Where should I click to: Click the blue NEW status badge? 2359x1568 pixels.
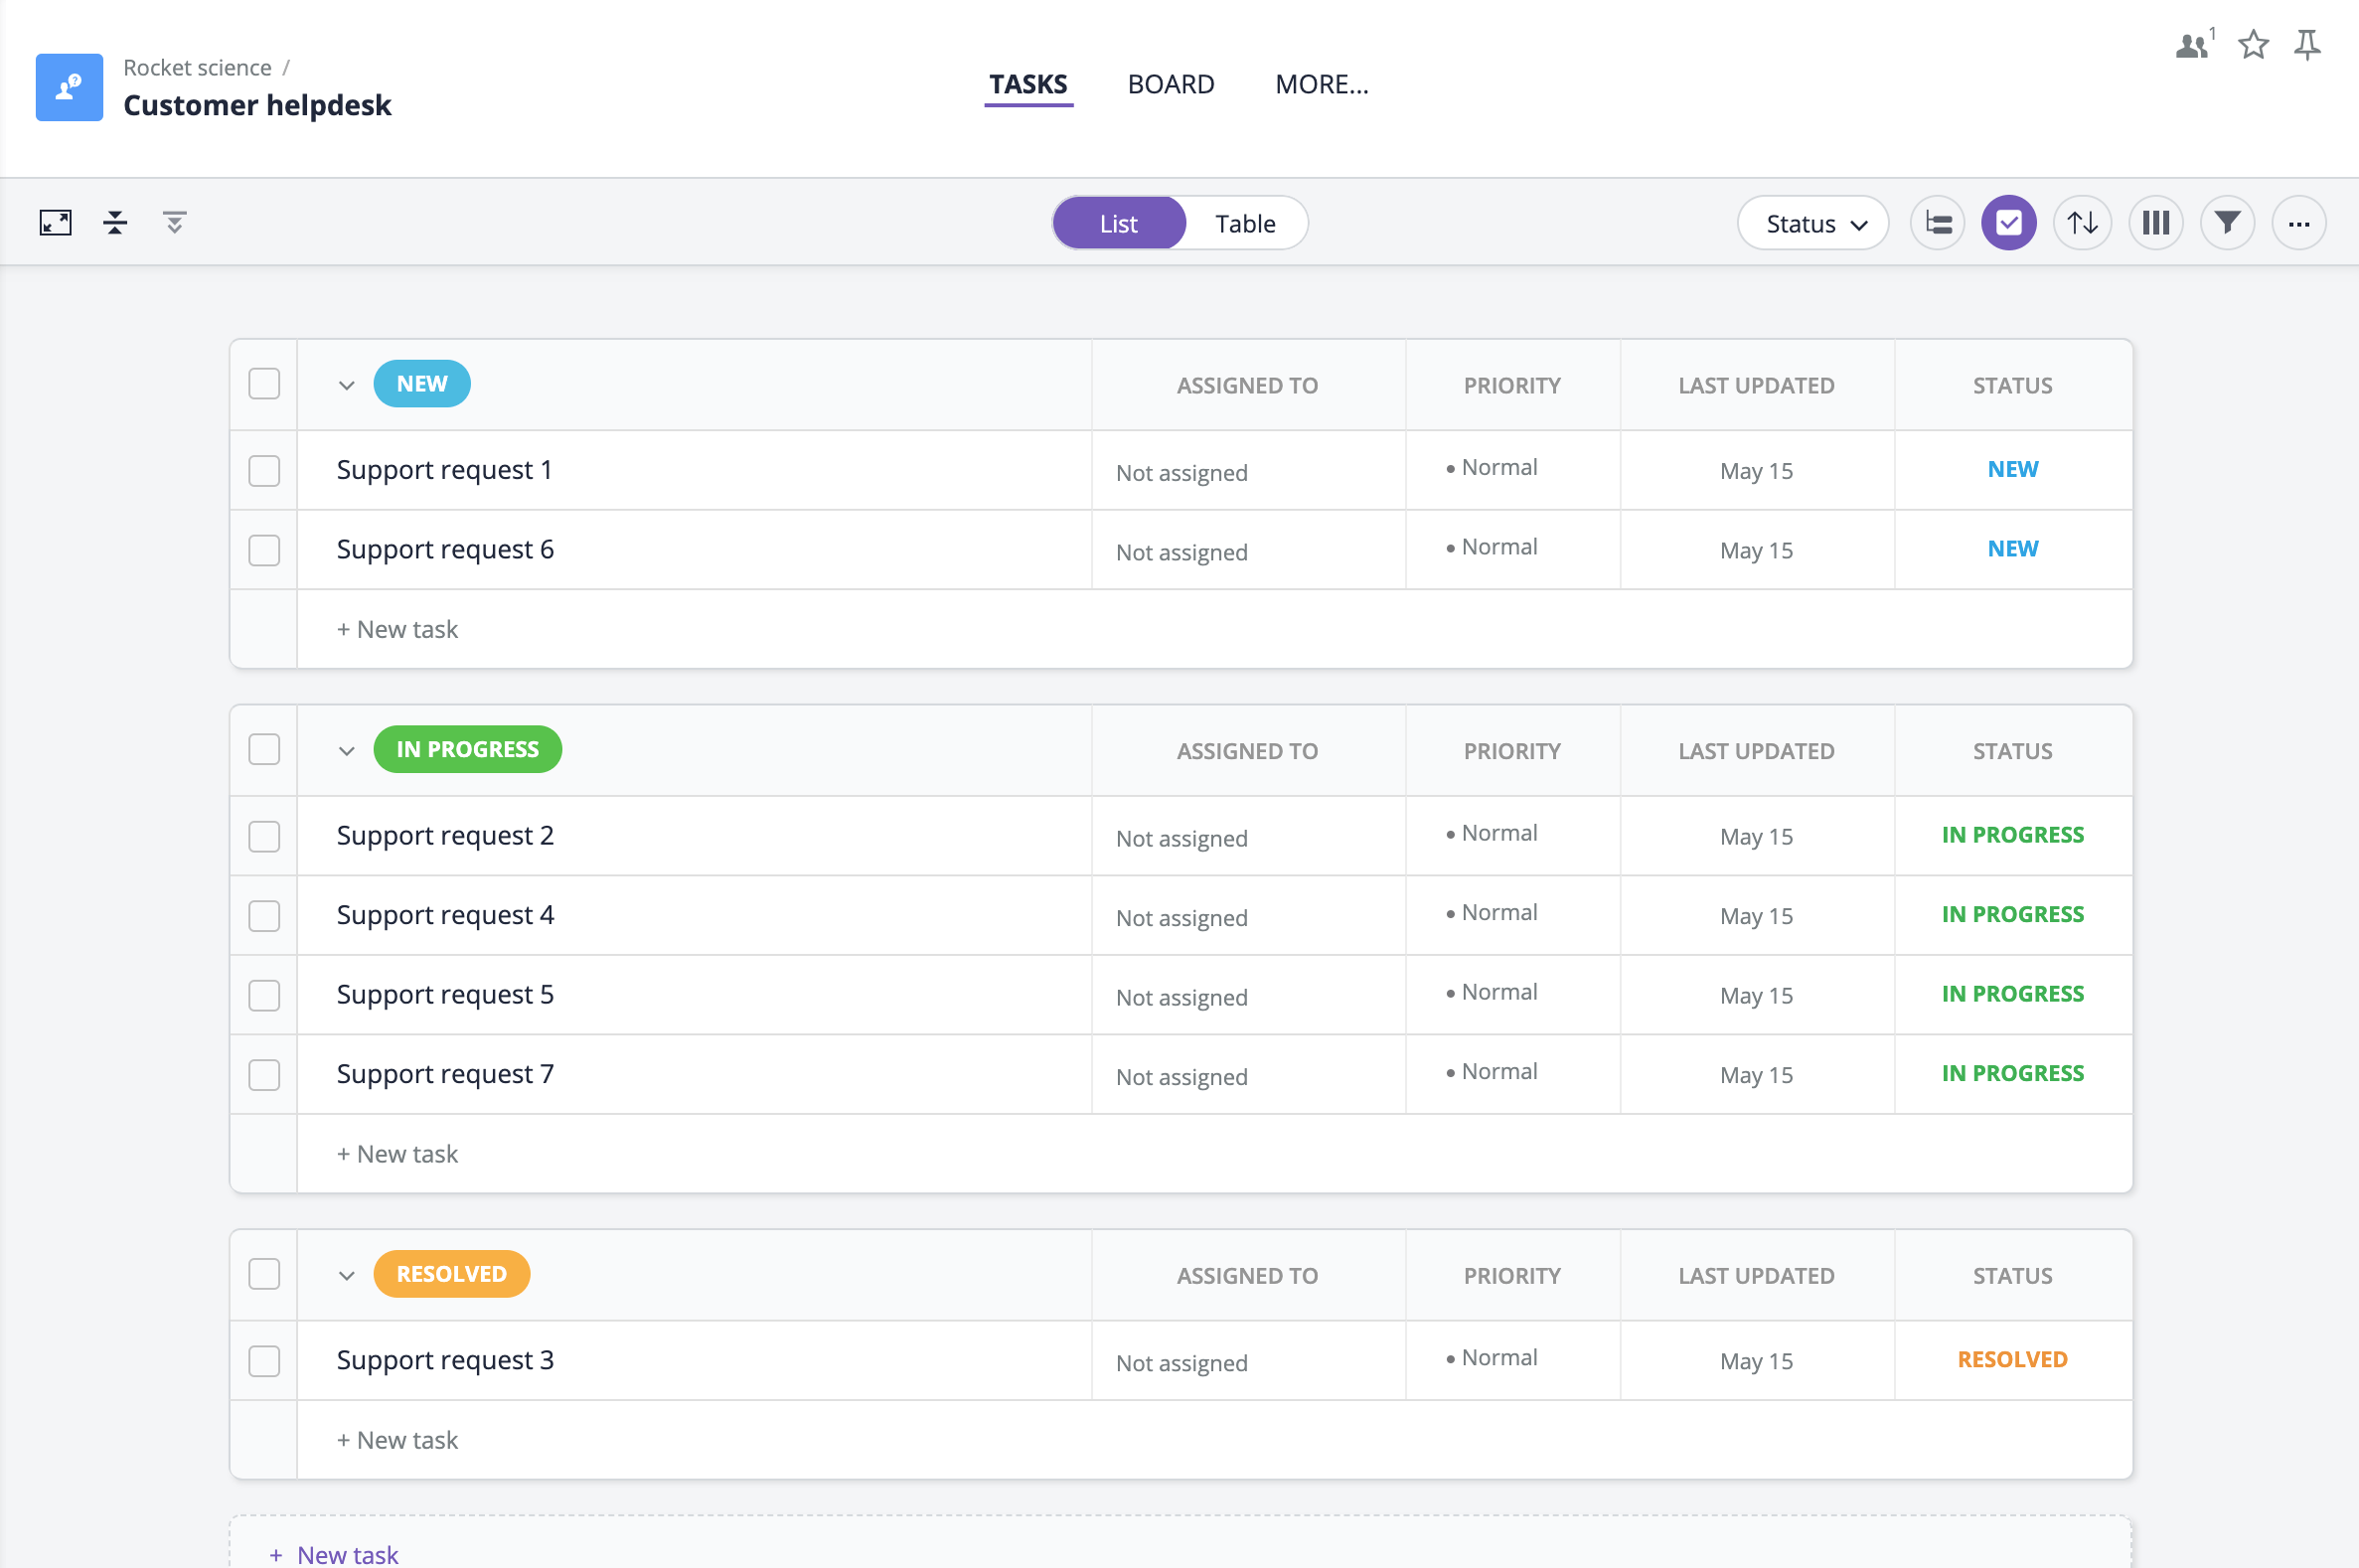pos(422,384)
